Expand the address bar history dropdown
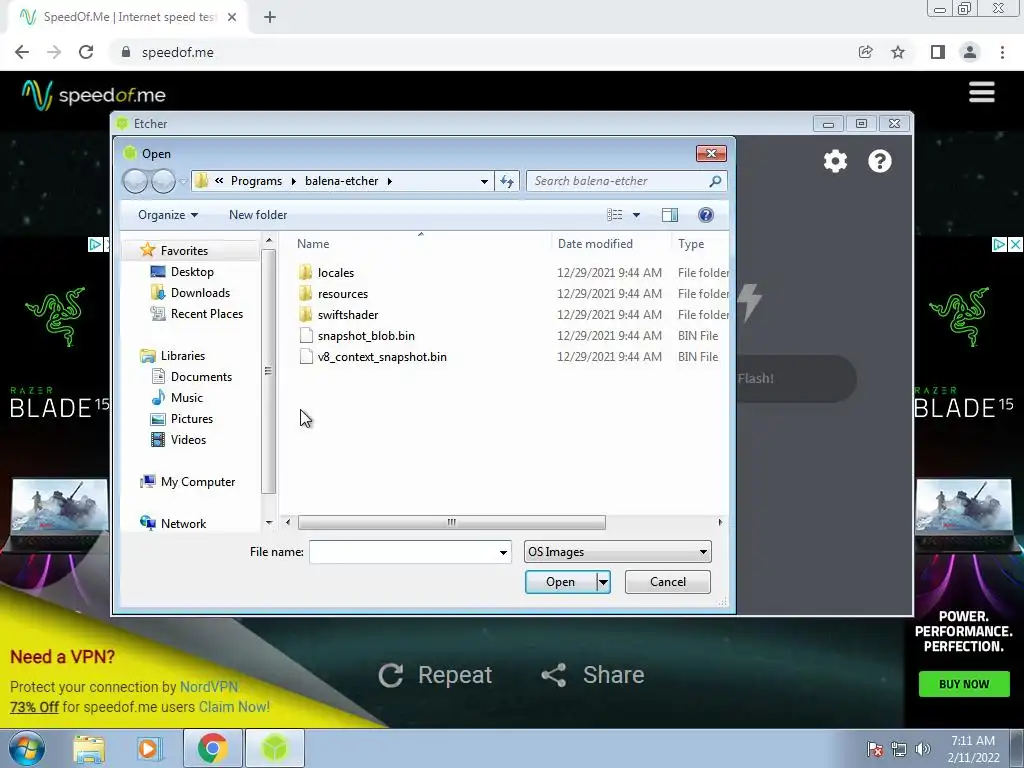Image resolution: width=1024 pixels, height=768 pixels. 484,181
